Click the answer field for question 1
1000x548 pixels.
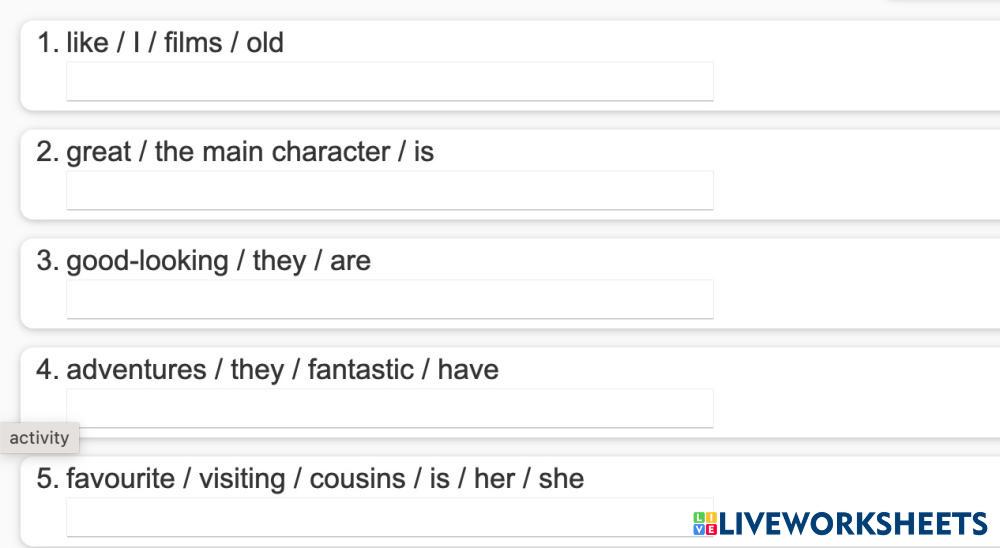click(x=390, y=81)
